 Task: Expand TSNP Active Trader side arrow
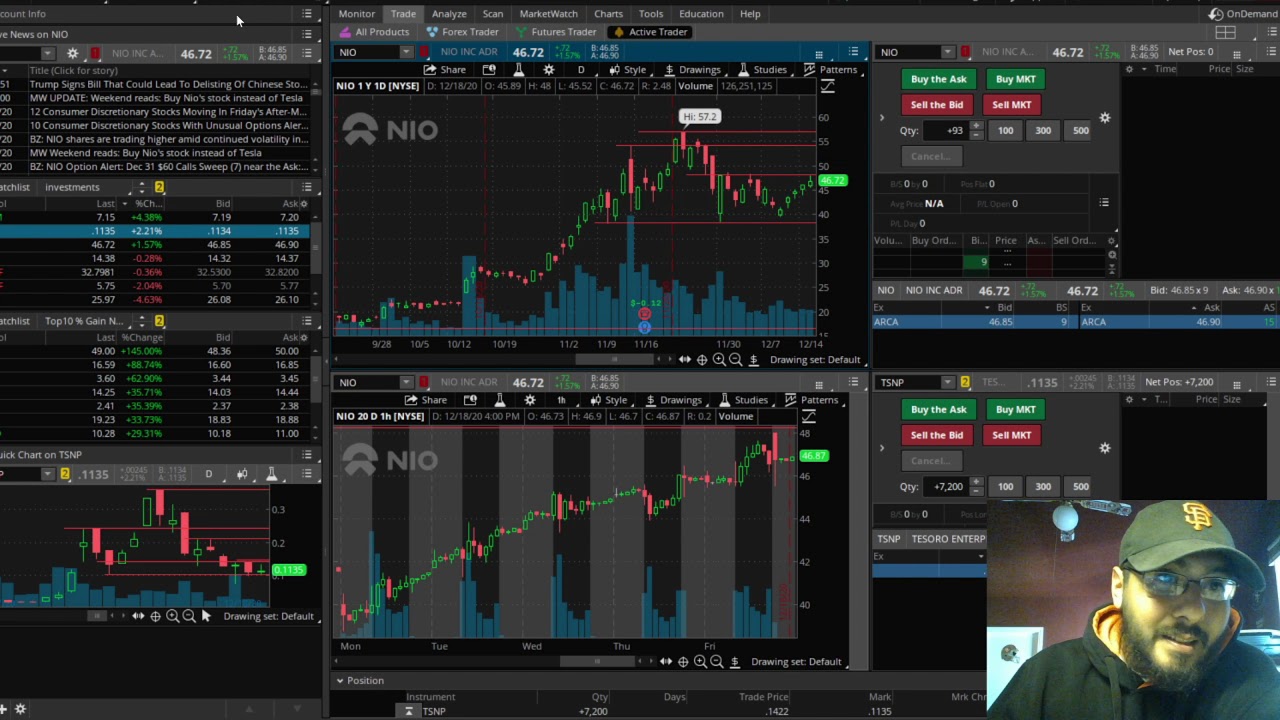pos(881,448)
